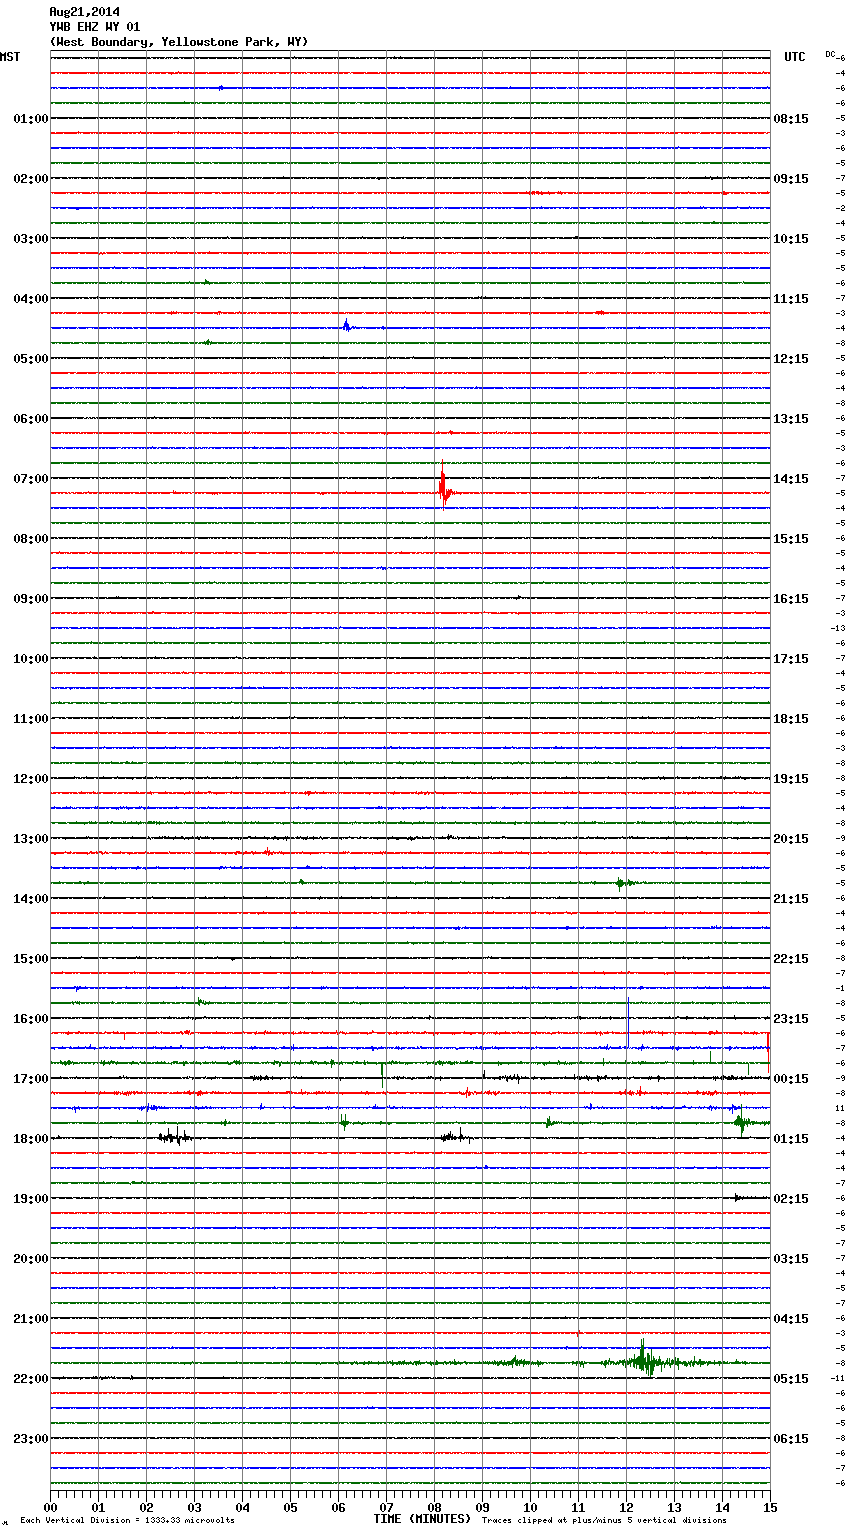Select the 15:00 MST row label
The height and width of the screenshot is (1534, 850).
[30, 959]
